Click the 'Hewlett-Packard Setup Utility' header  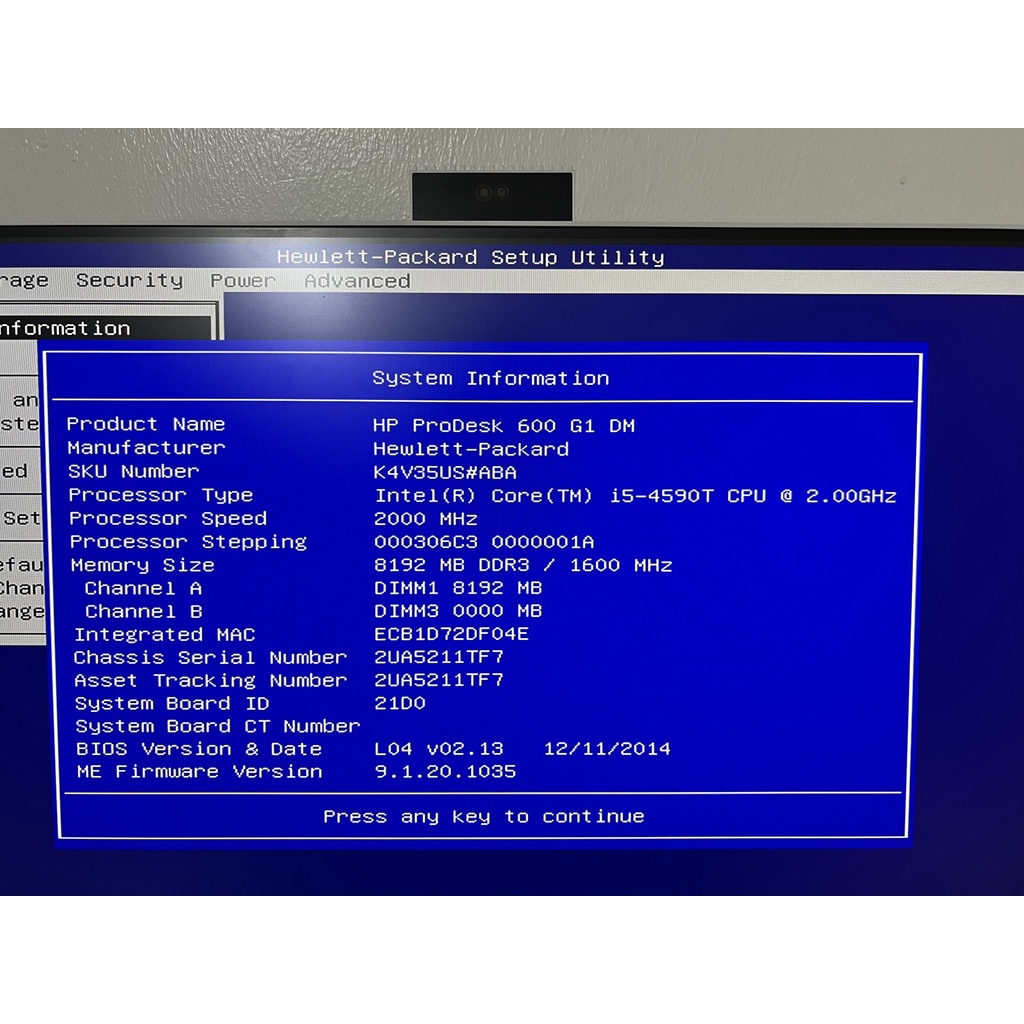[x=471, y=257]
